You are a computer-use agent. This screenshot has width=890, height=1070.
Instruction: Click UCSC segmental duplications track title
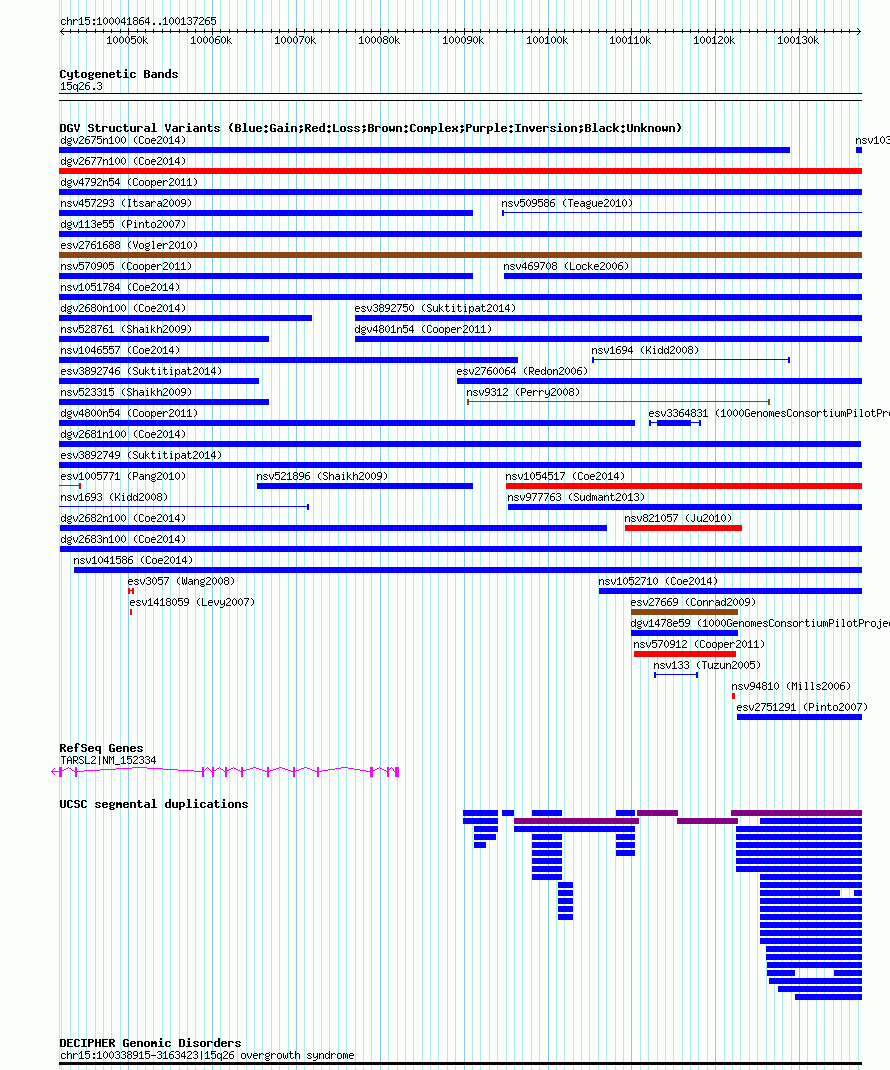click(x=154, y=805)
